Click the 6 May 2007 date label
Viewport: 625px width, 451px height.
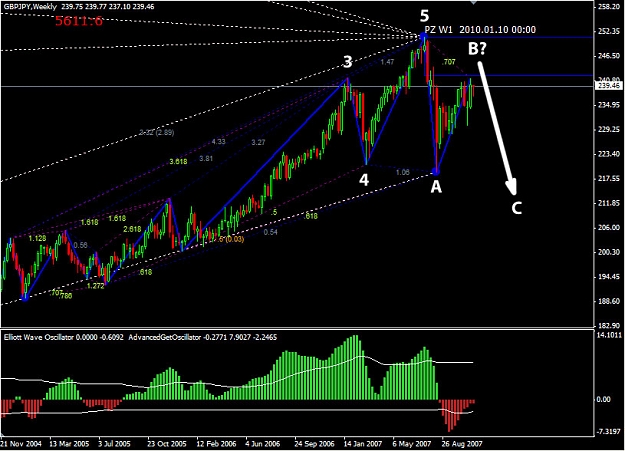[411, 444]
